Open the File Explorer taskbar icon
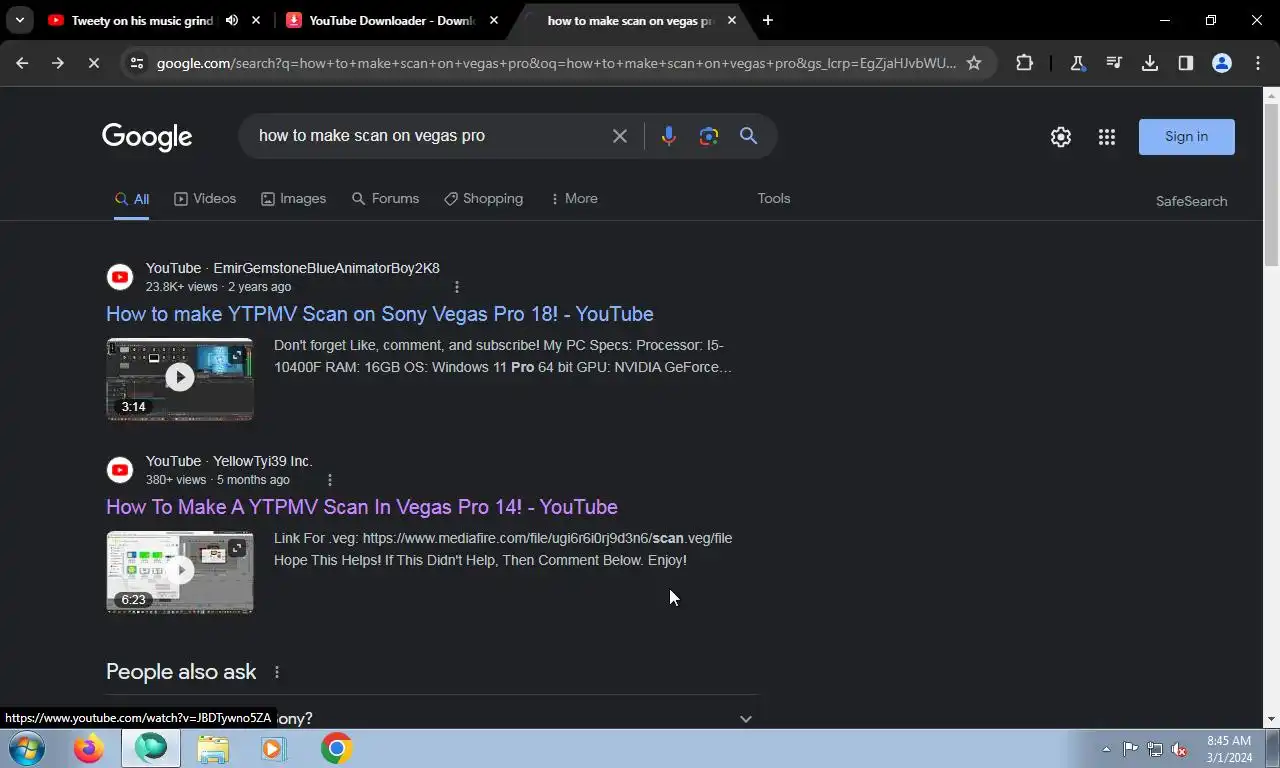 point(212,748)
